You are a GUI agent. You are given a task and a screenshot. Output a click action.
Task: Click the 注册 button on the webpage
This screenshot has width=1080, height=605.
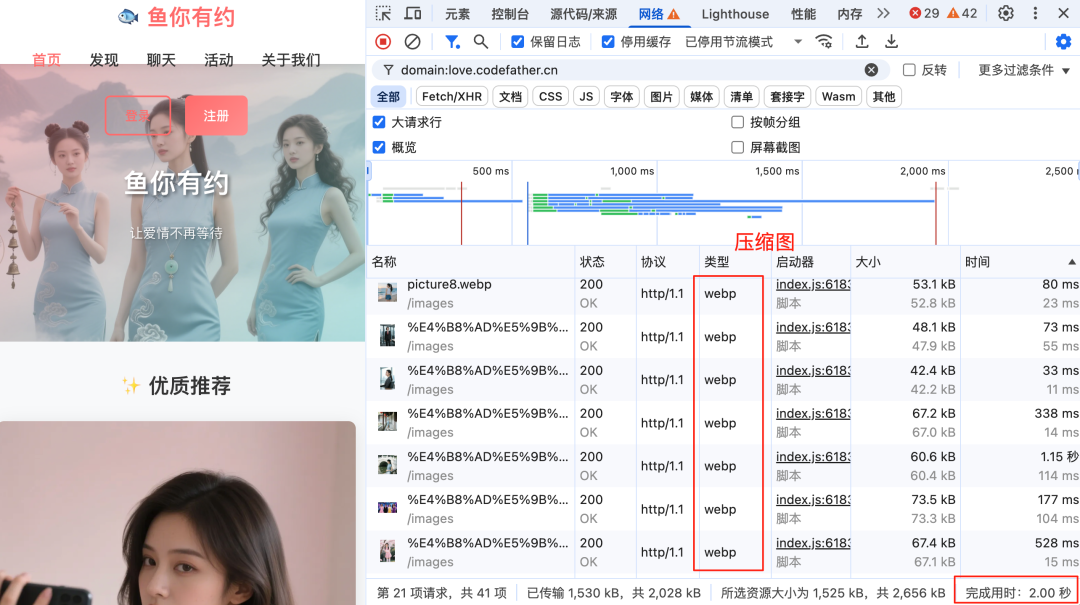coord(216,115)
